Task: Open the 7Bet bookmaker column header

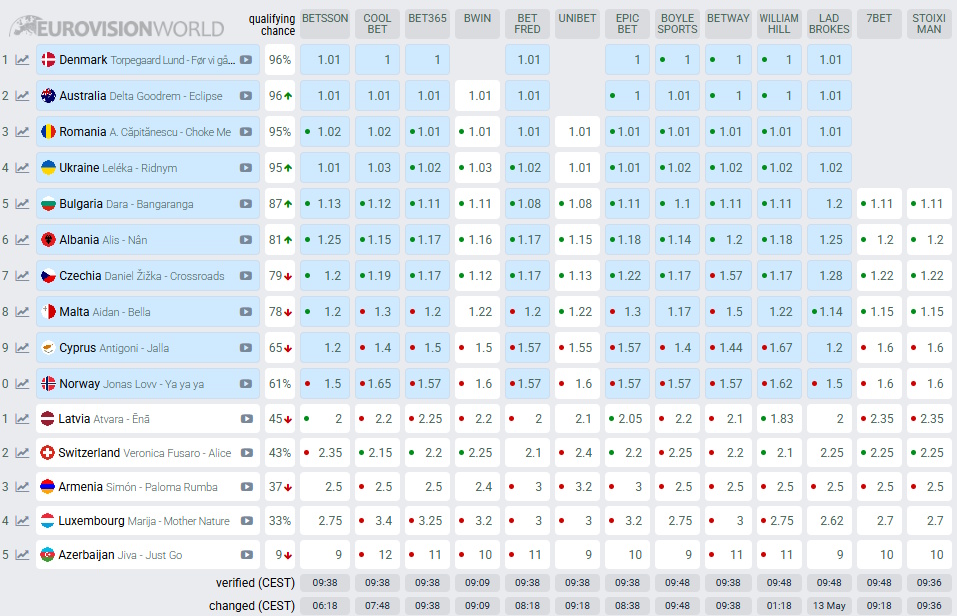Action: click(879, 24)
